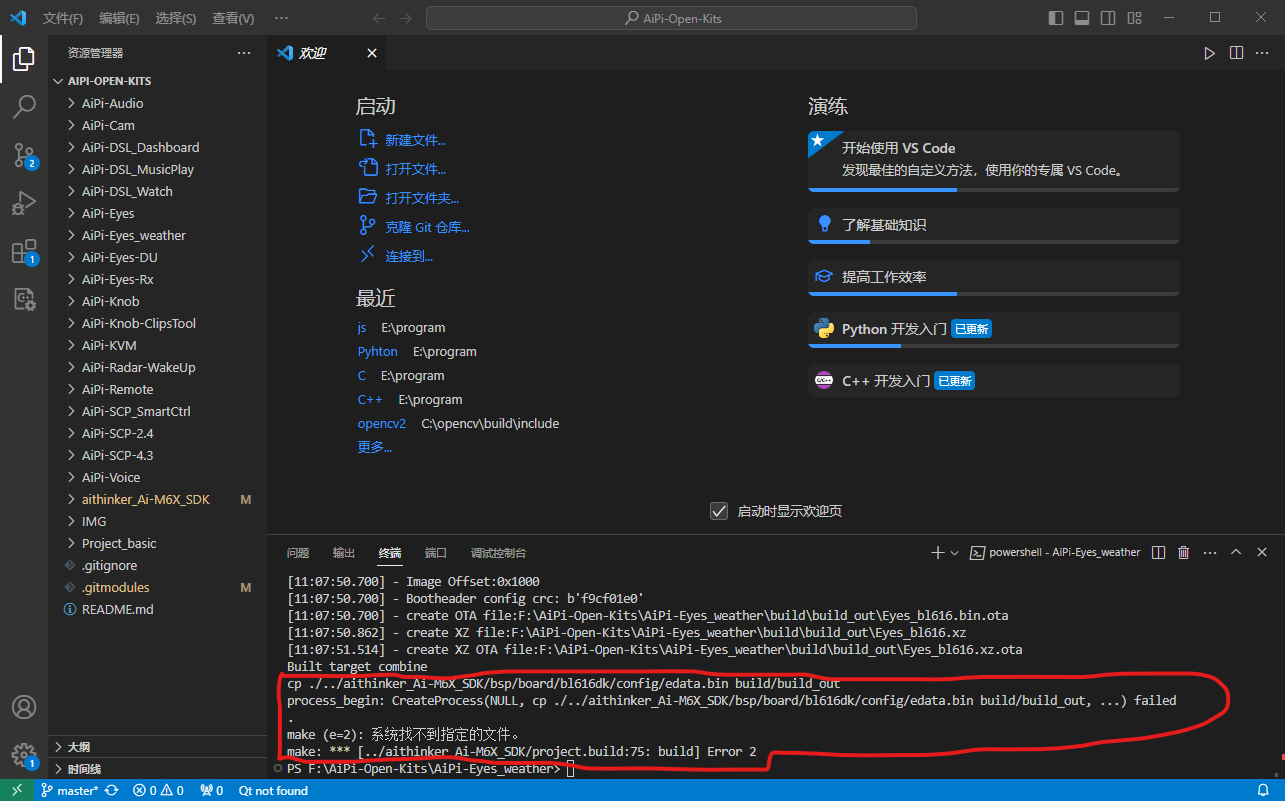The height and width of the screenshot is (801, 1285).
Task: Expand the timeline (时间线) section
Action: coord(157,769)
